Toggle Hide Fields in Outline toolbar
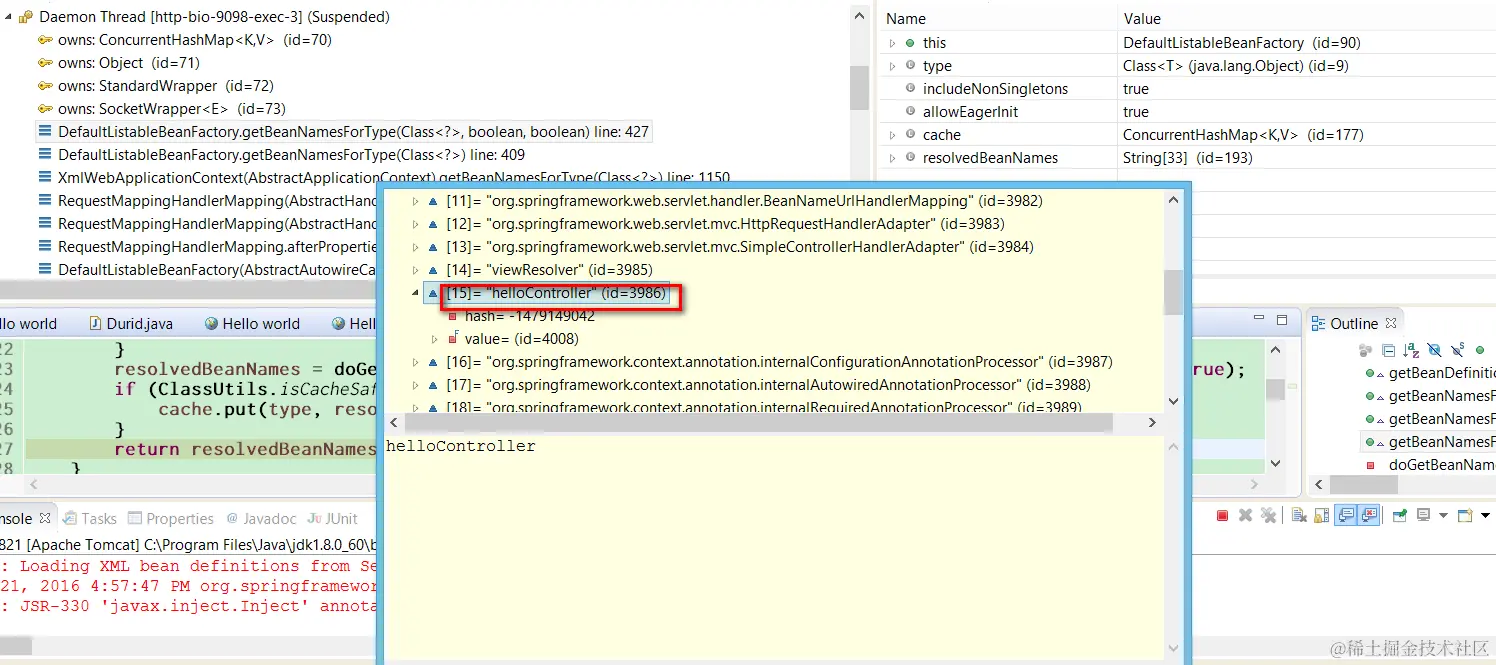 [1434, 350]
